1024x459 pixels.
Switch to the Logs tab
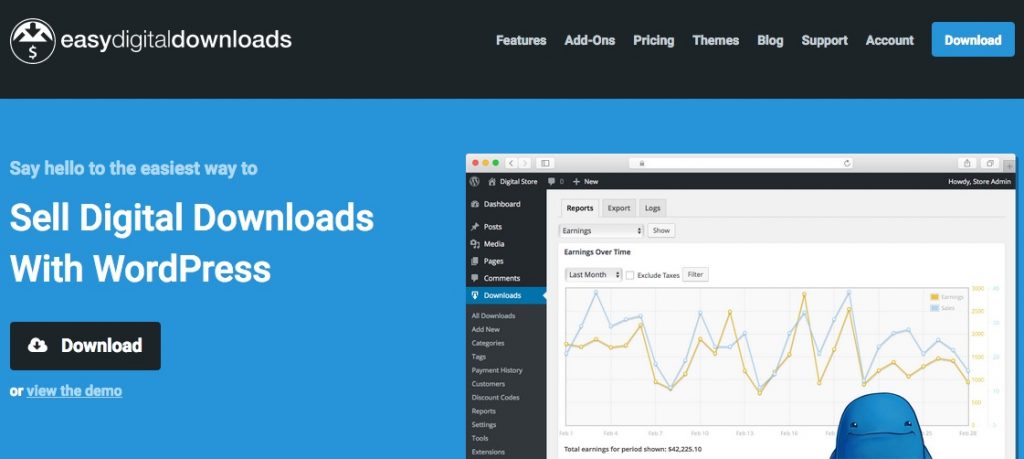click(652, 208)
